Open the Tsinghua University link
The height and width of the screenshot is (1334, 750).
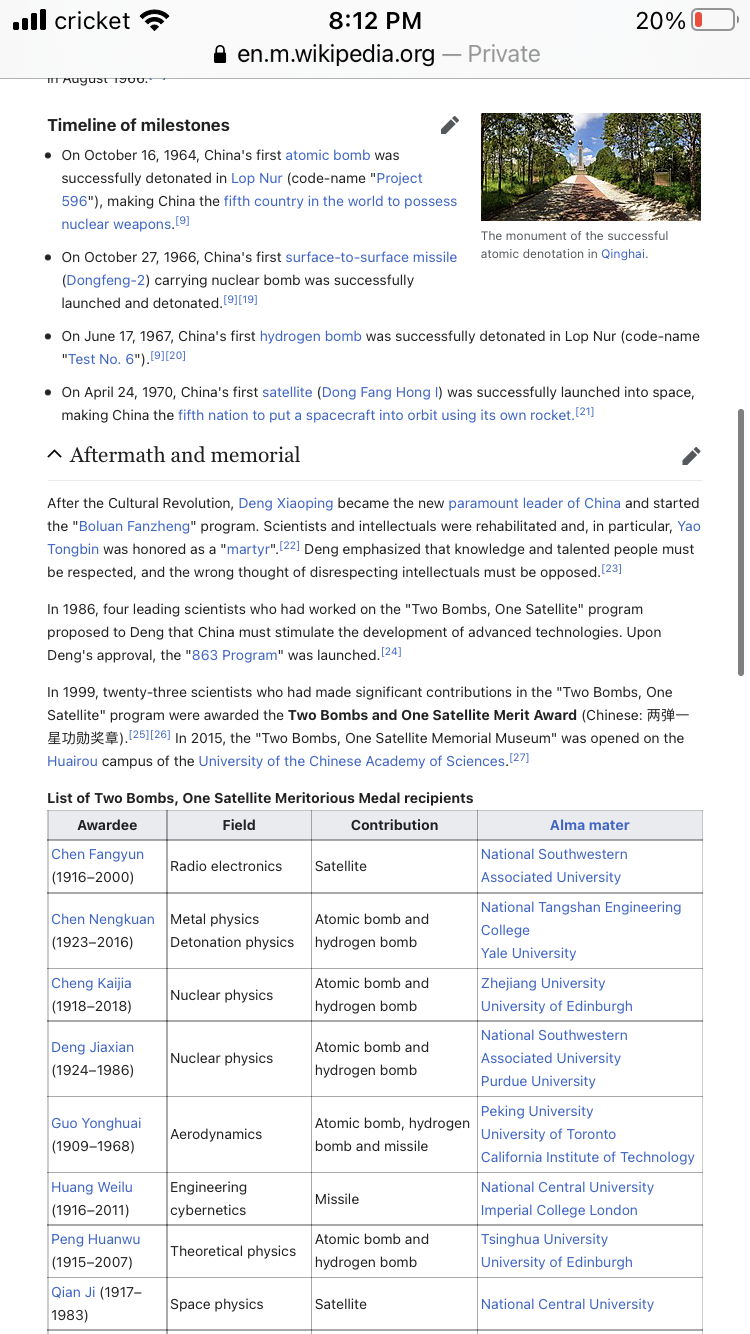point(544,1239)
